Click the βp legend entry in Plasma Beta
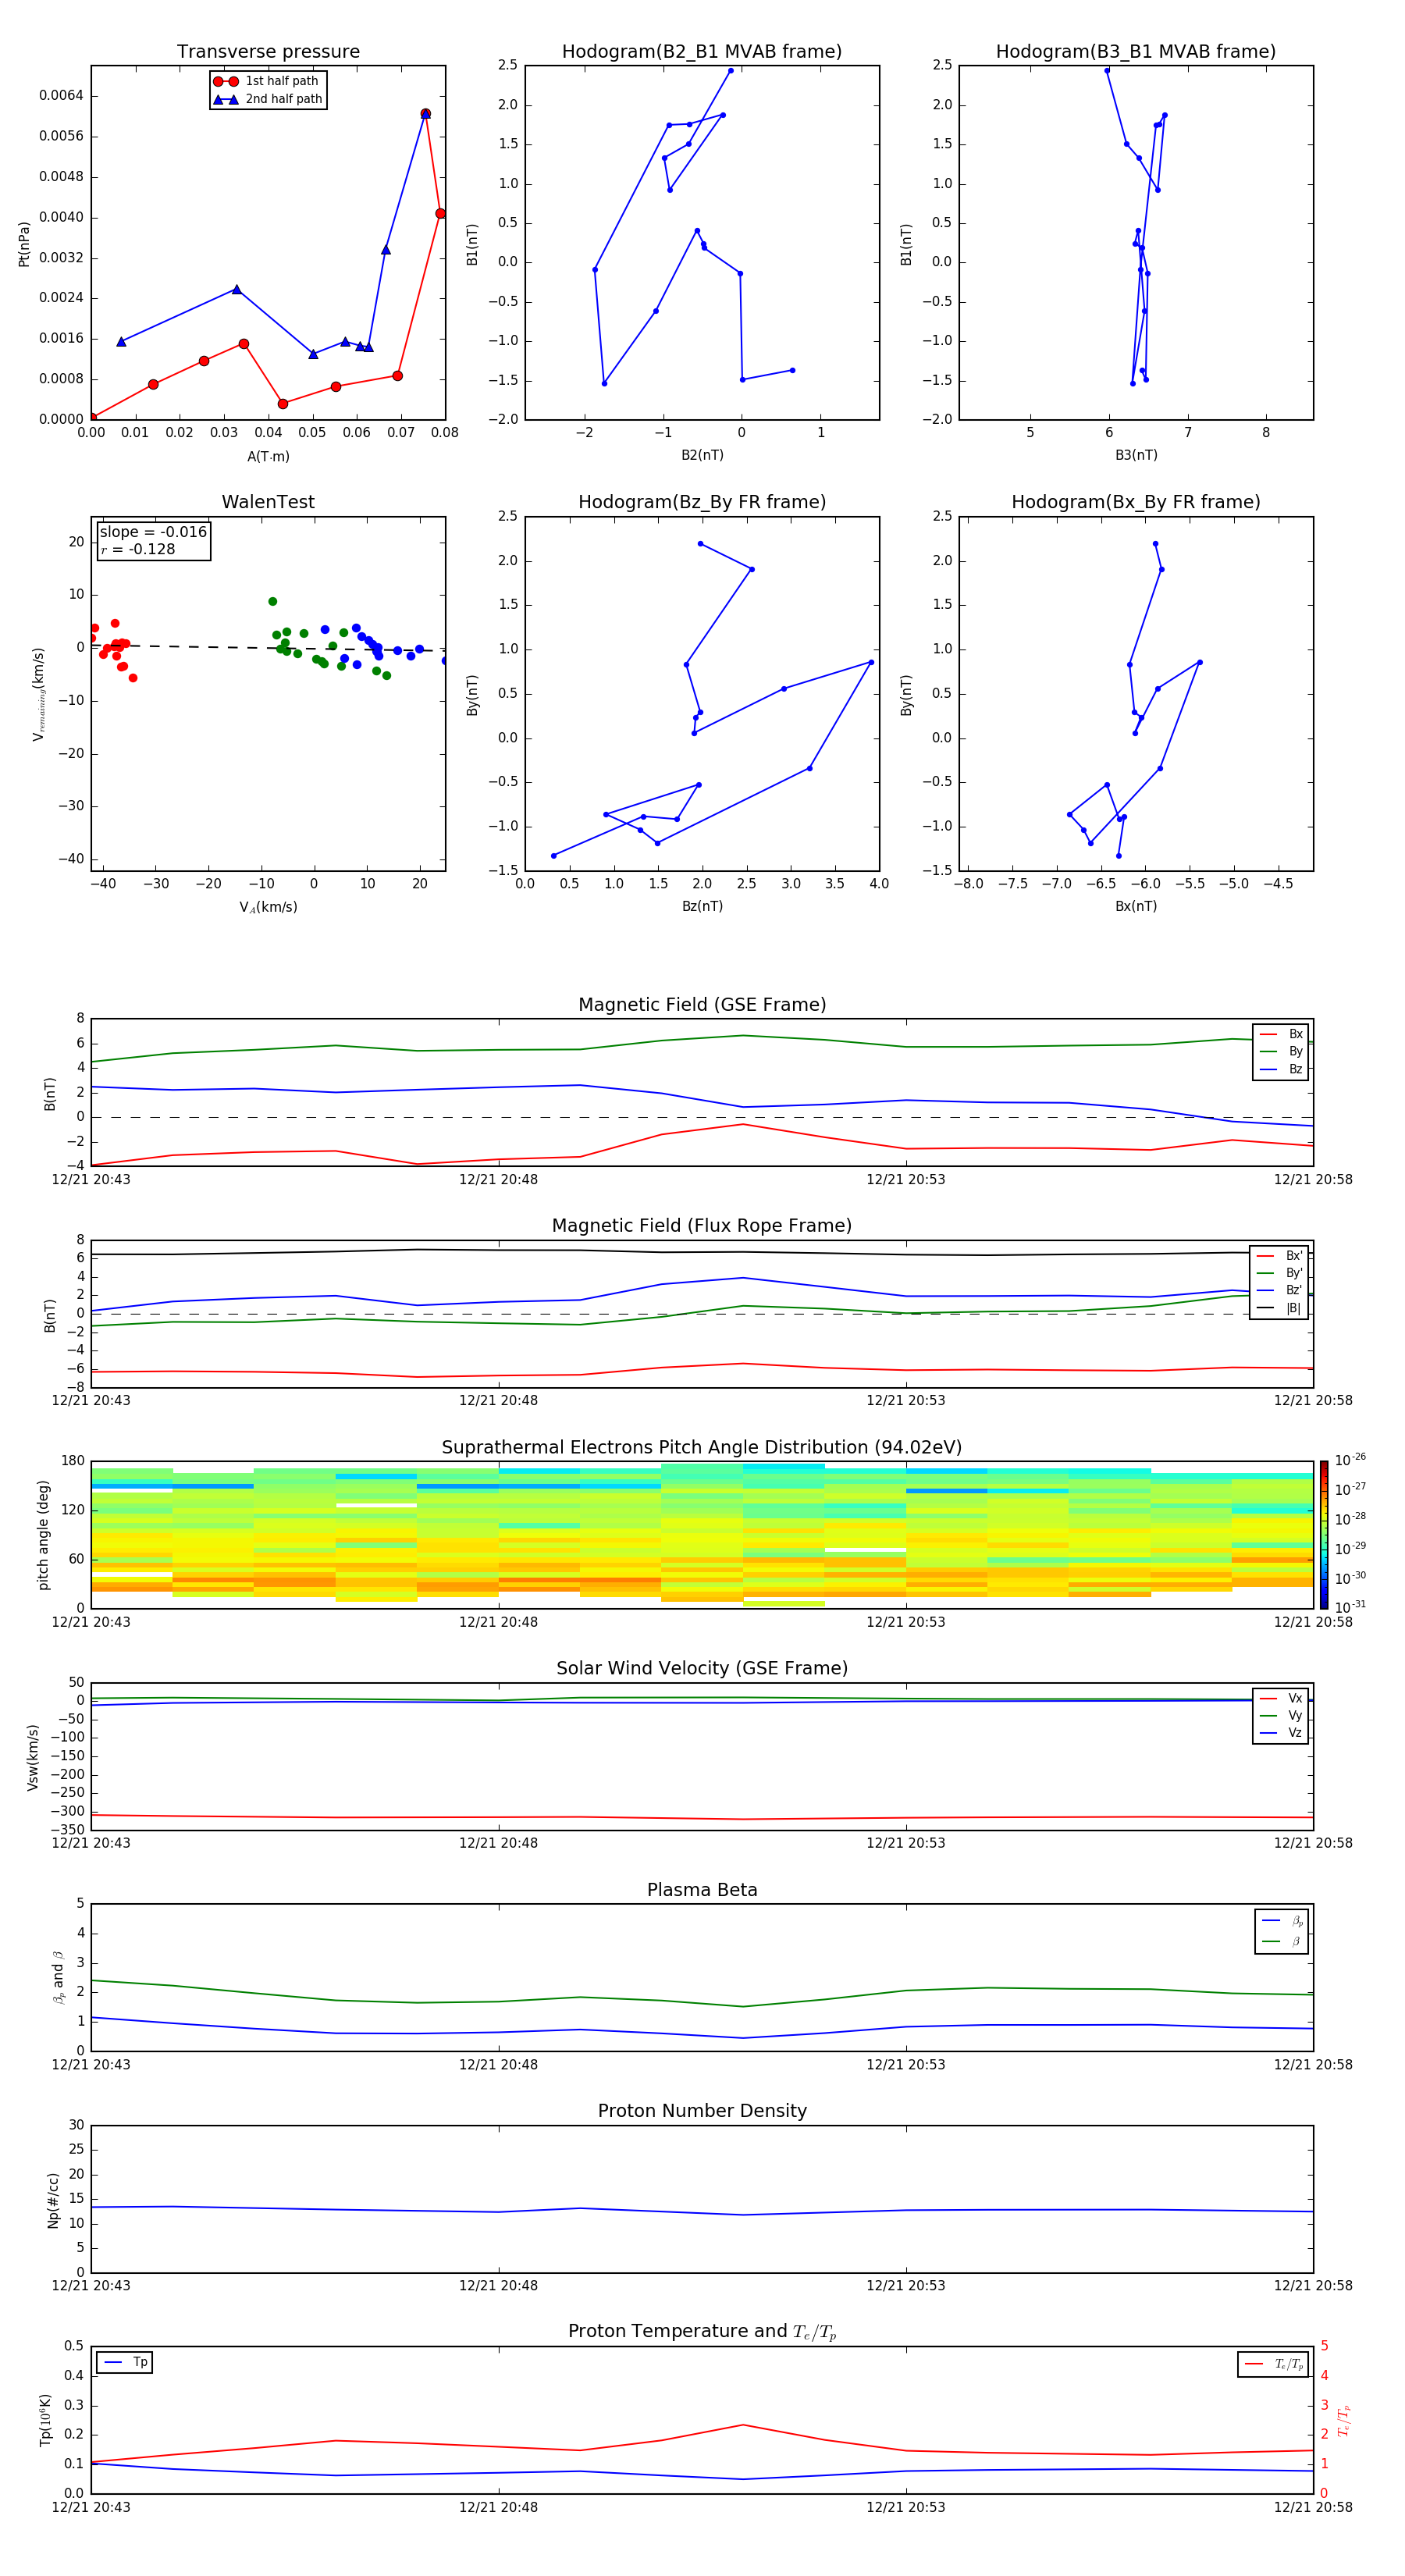This screenshot has height=2576, width=1405. pos(1282,1921)
